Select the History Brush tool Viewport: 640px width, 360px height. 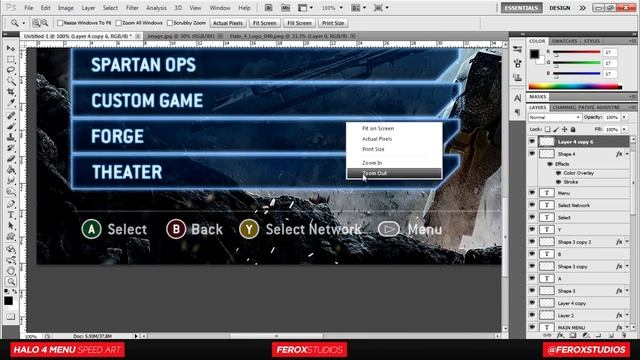point(11,148)
